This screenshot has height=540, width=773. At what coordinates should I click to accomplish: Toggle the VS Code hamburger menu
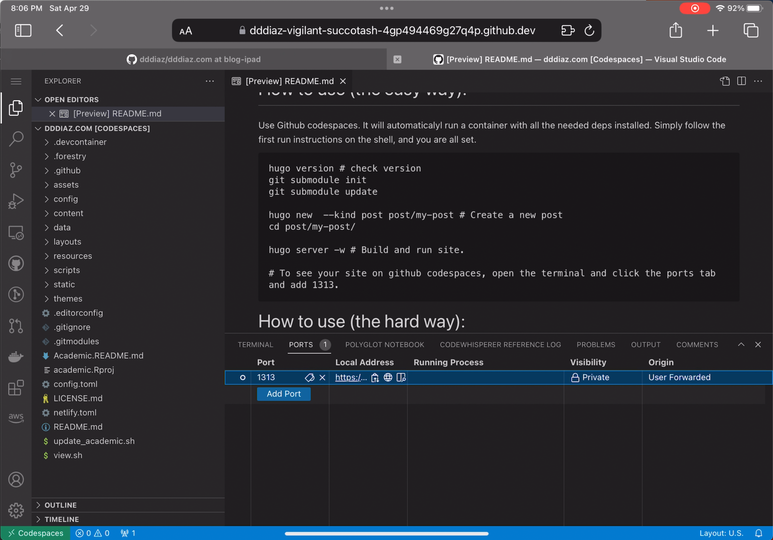tap(16, 81)
